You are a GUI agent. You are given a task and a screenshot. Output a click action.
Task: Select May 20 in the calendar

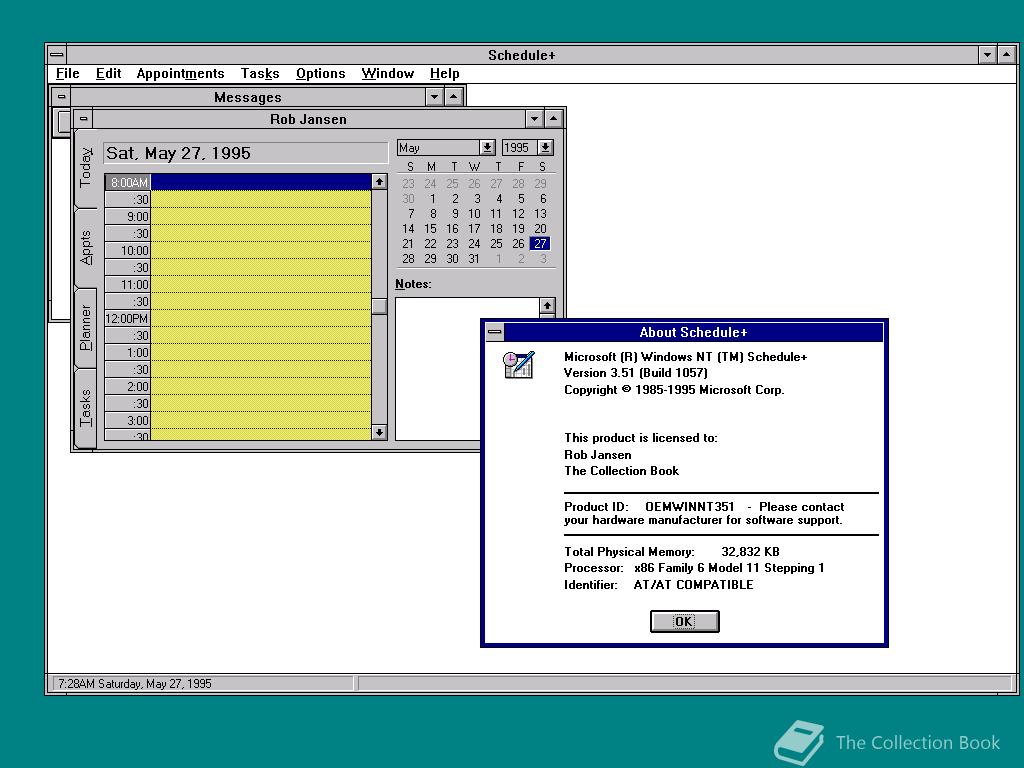point(540,229)
